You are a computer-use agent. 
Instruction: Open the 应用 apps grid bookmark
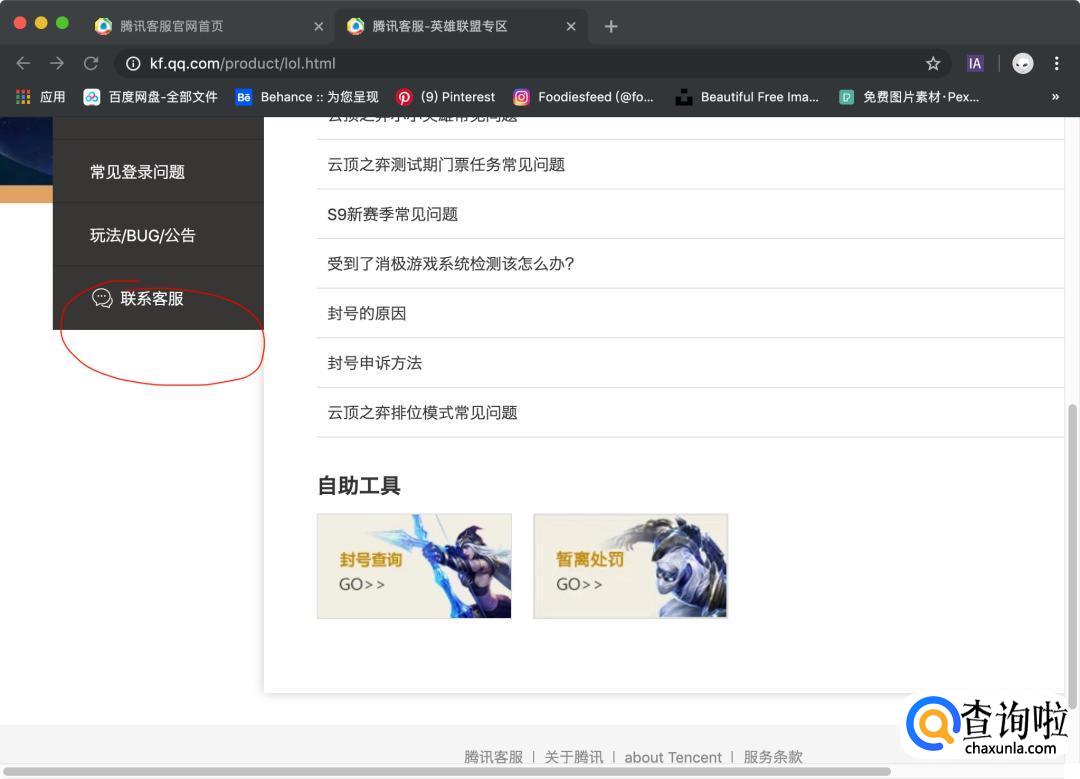tap(41, 97)
